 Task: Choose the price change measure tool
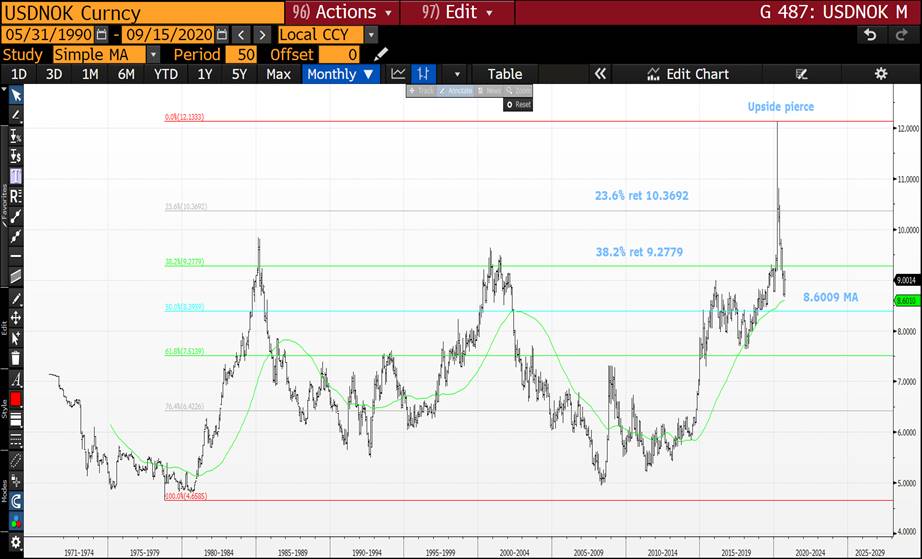16,156
